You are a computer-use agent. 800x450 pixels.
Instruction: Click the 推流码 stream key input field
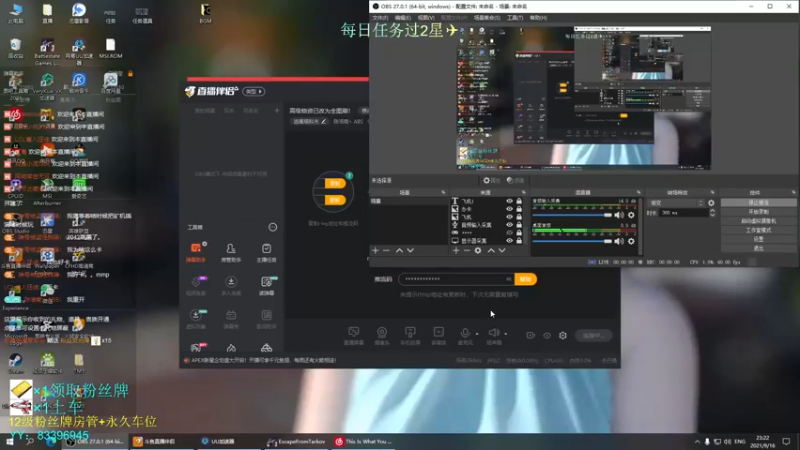[x=456, y=279]
